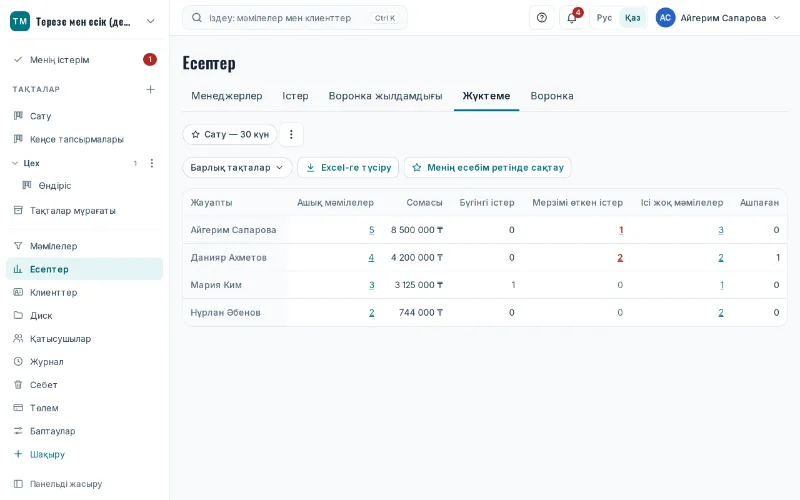Open Цех folder three-dot menu
This screenshot has height=500, width=800.
152,163
